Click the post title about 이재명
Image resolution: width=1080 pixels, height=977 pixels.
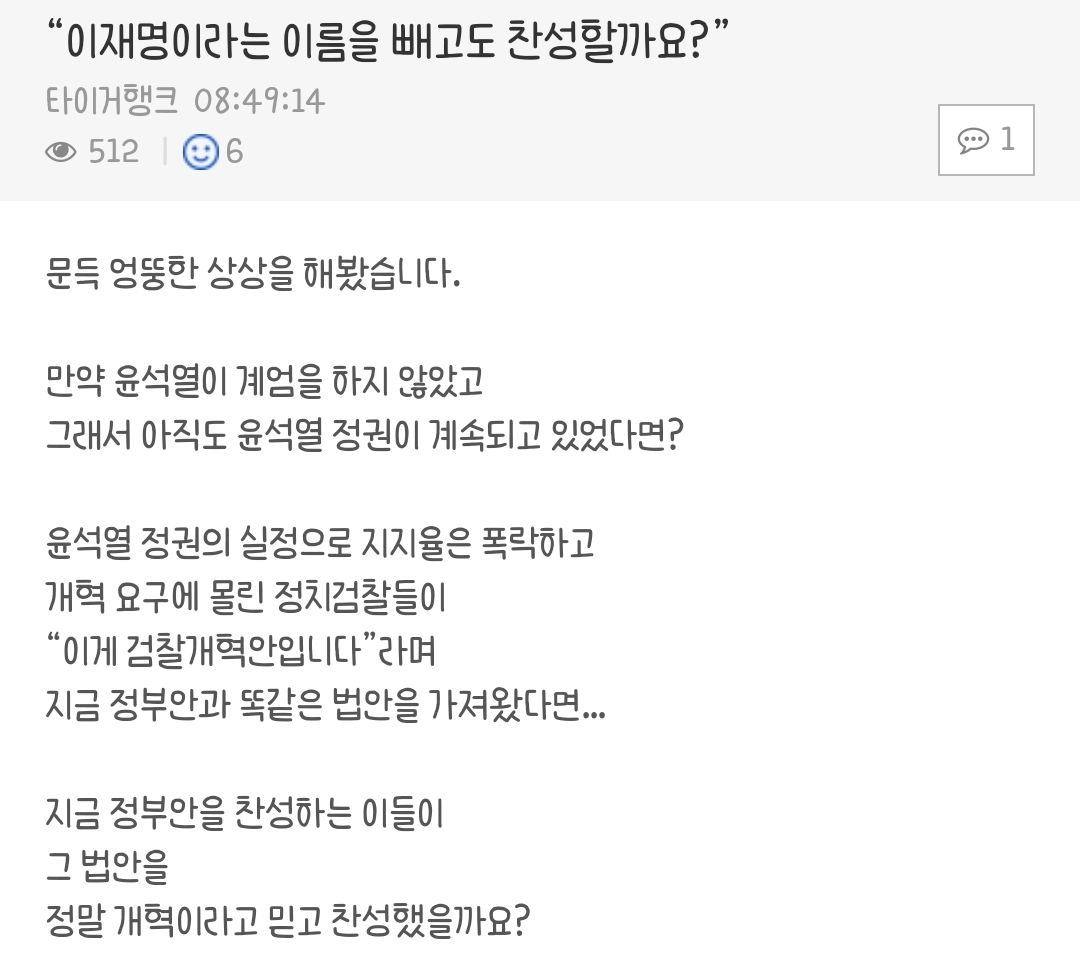point(387,40)
